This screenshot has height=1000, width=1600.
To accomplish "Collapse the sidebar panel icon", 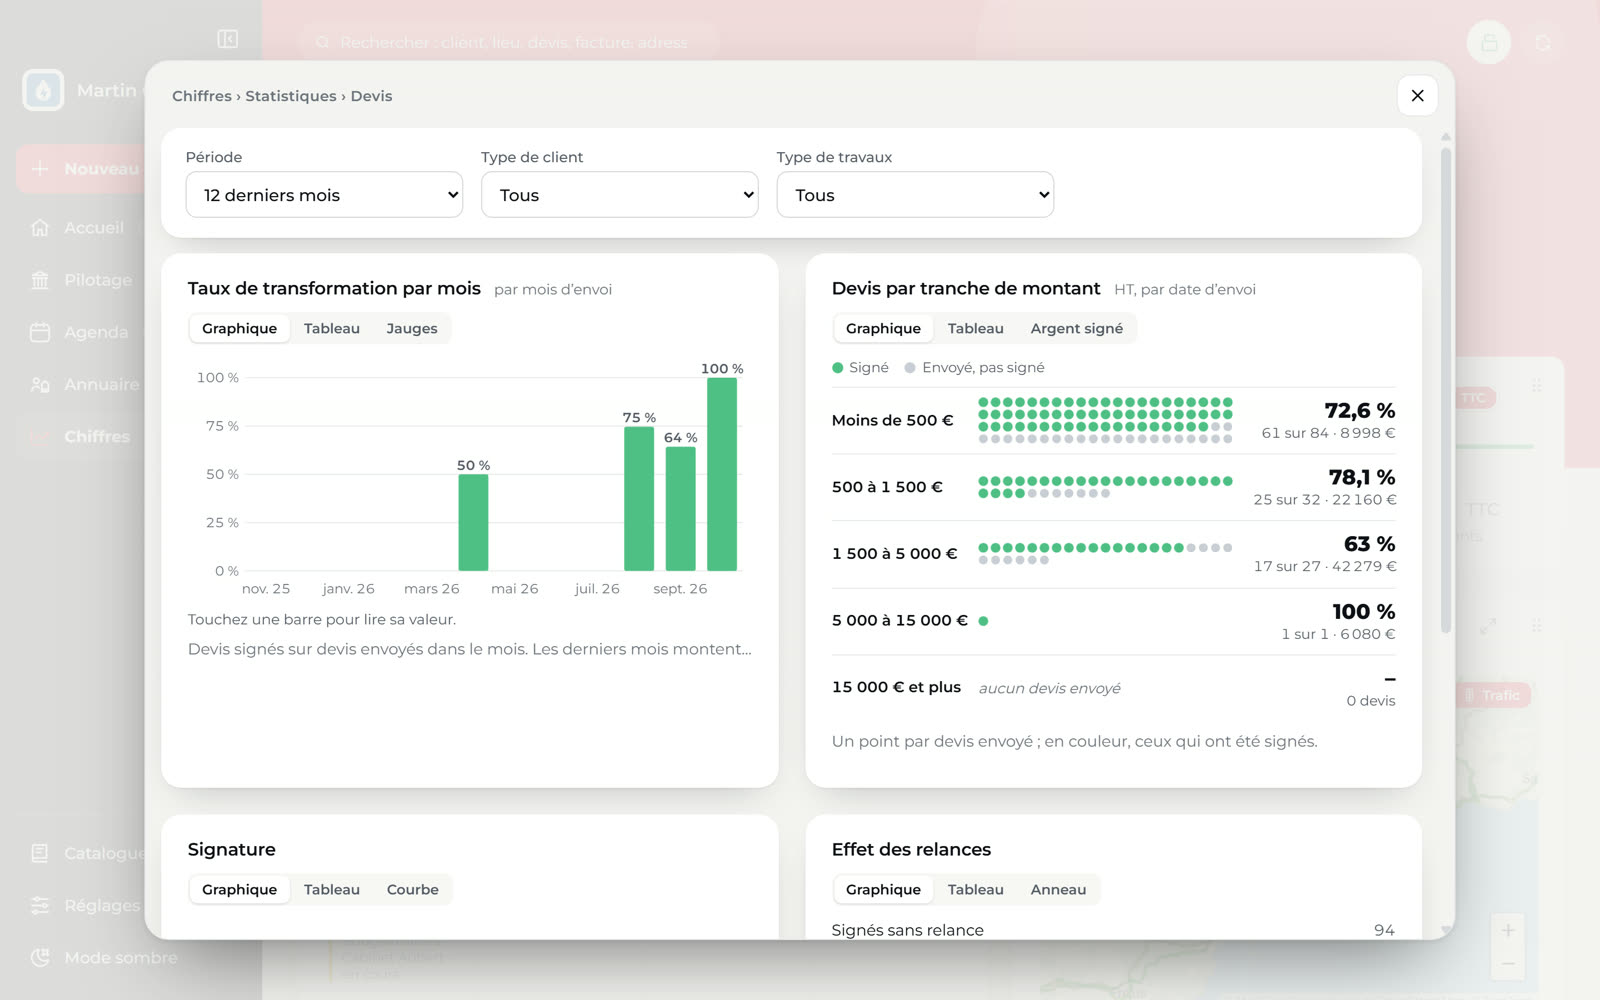I will coord(227,39).
